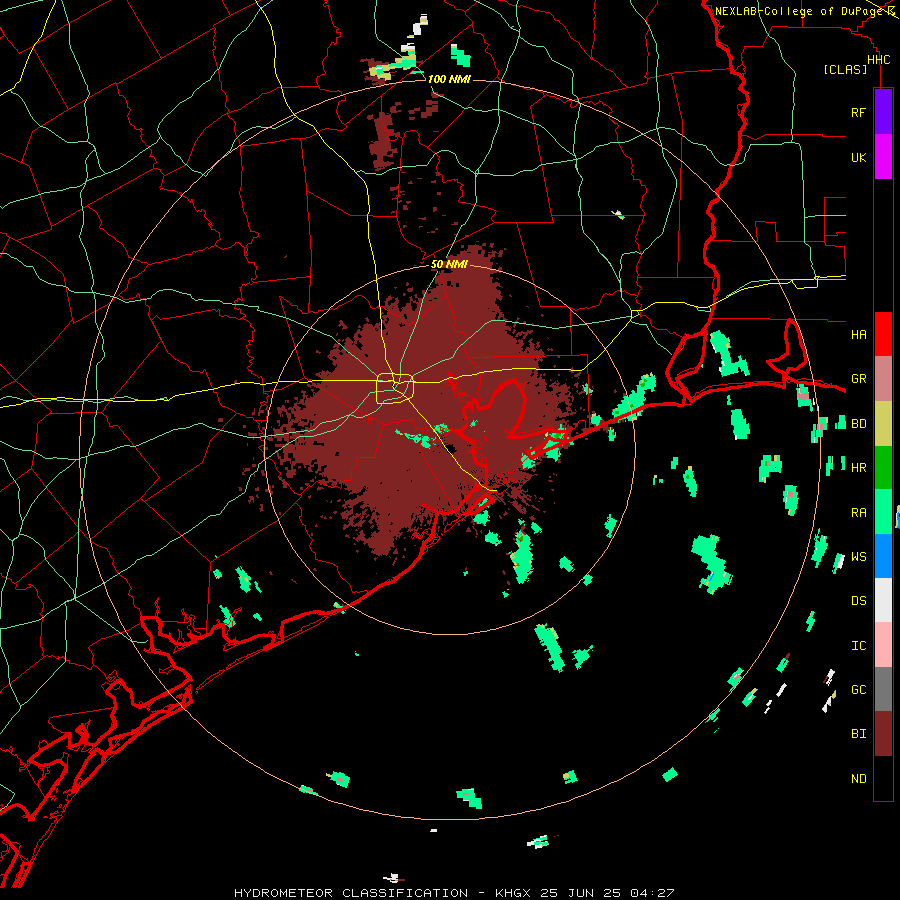The image size is (900, 900).
Task: Click the "WS" legend label
Action: [859, 556]
